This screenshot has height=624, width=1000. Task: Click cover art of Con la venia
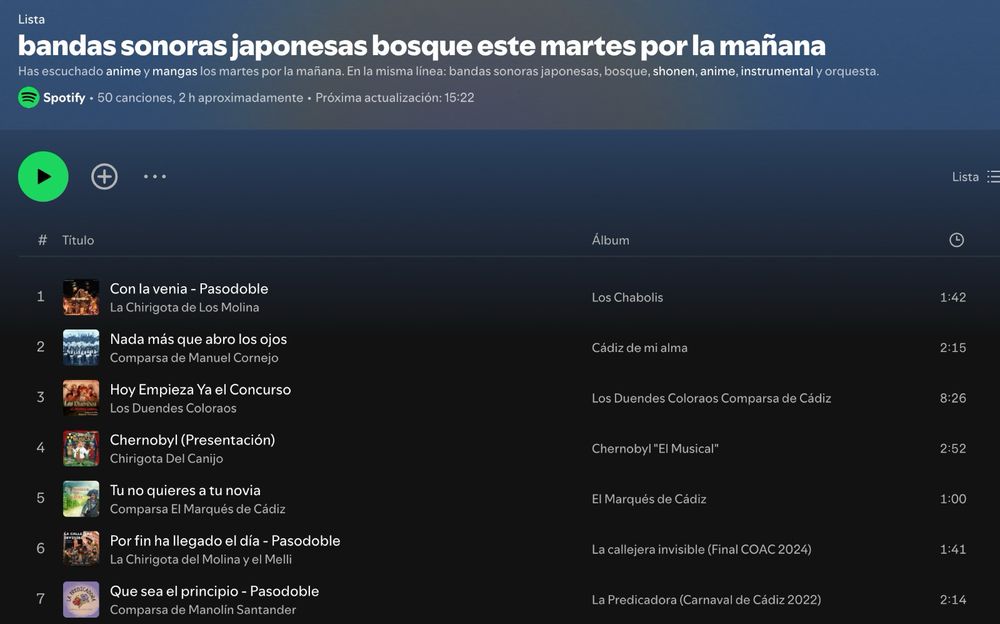(x=81, y=297)
